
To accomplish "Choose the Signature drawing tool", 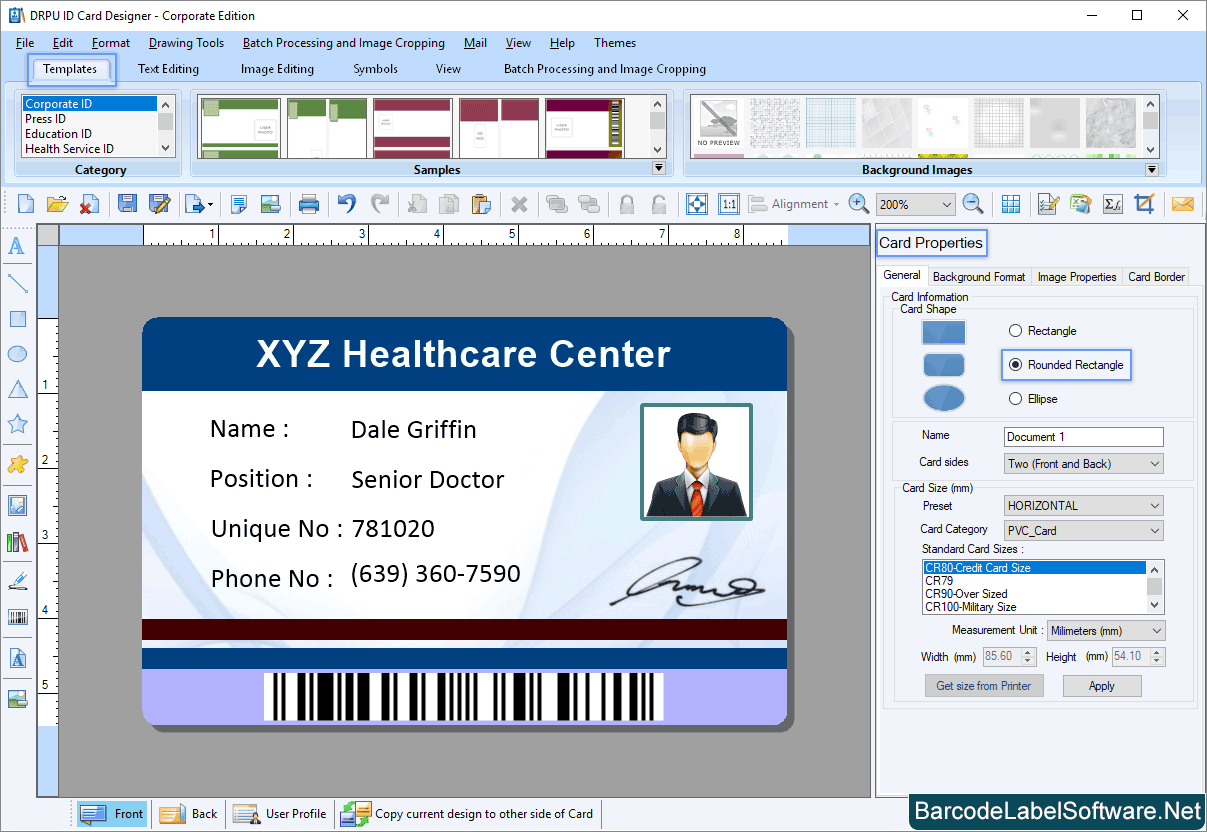I will point(17,578).
